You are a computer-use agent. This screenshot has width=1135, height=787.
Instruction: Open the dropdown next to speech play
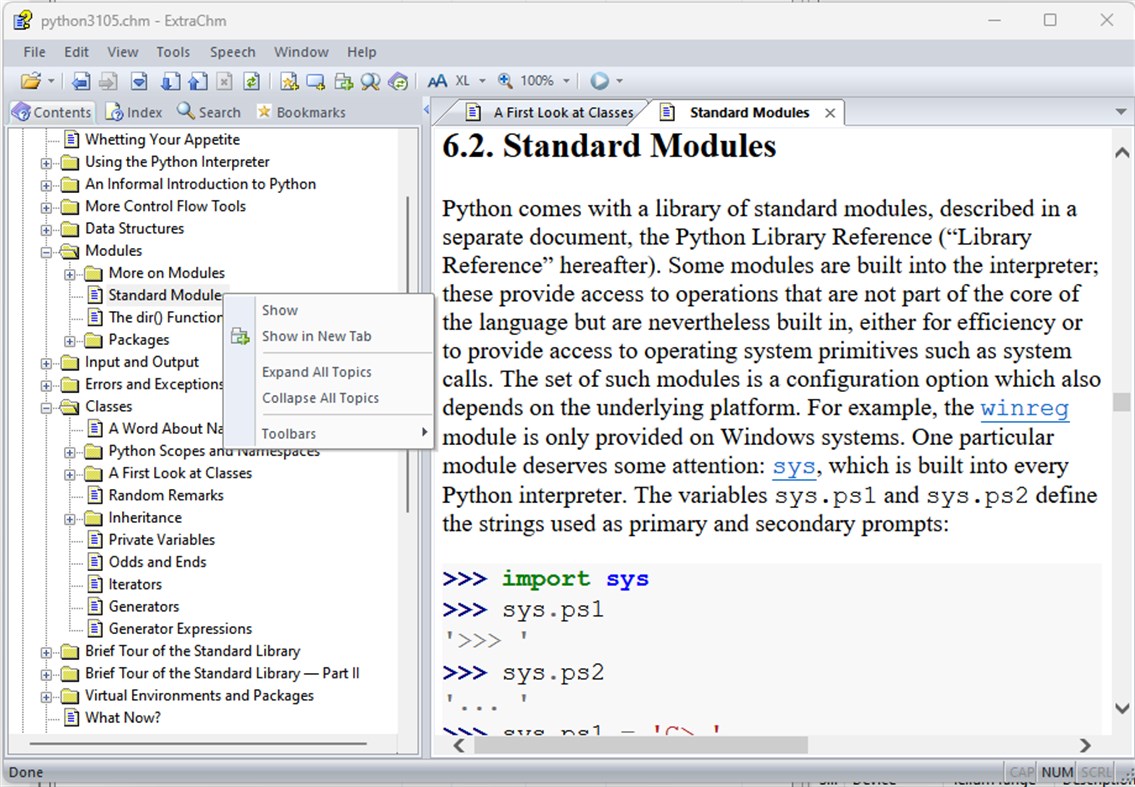click(620, 81)
